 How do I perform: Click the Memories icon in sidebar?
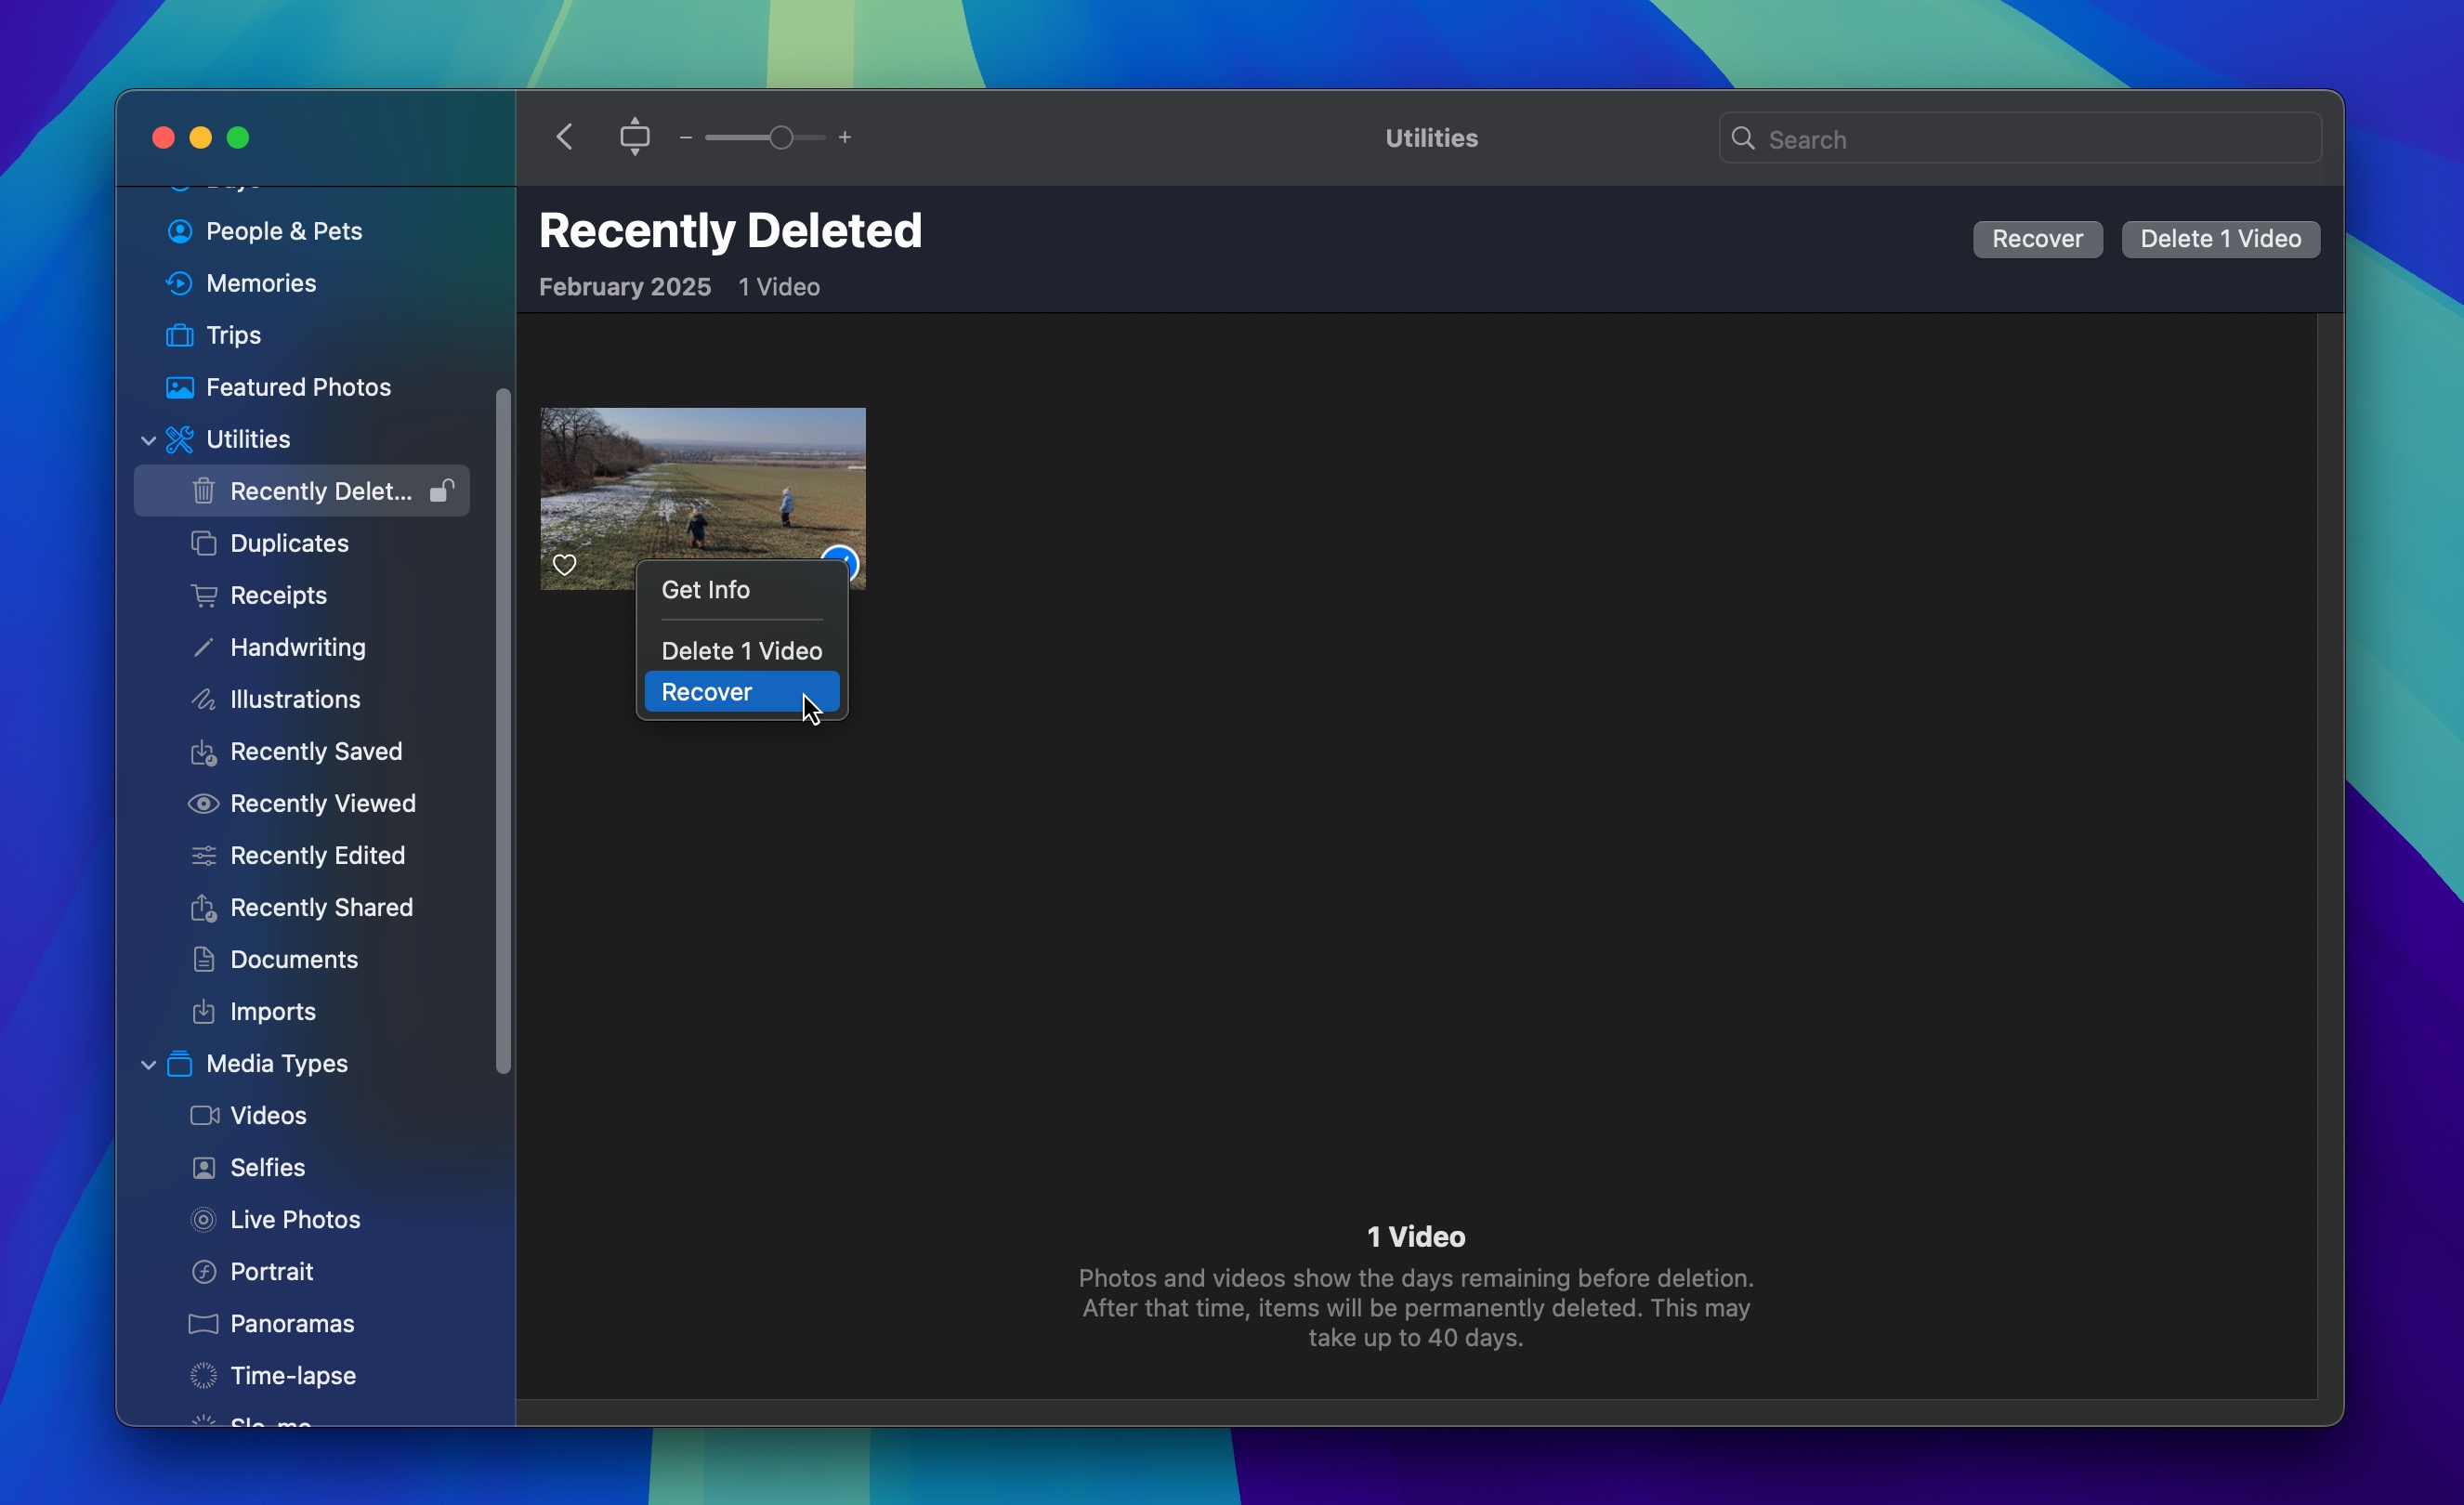click(x=179, y=283)
